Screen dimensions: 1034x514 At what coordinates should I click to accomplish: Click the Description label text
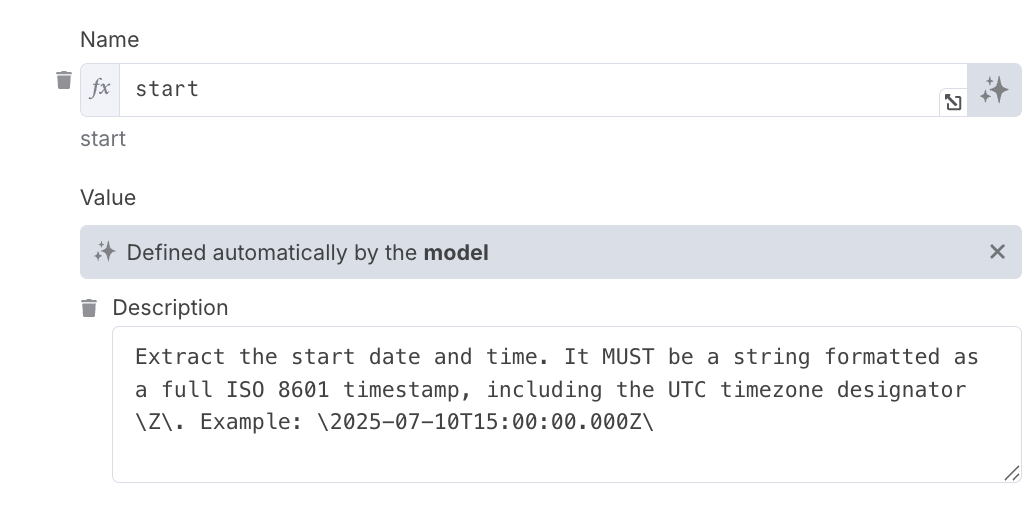pyautogui.click(x=170, y=308)
